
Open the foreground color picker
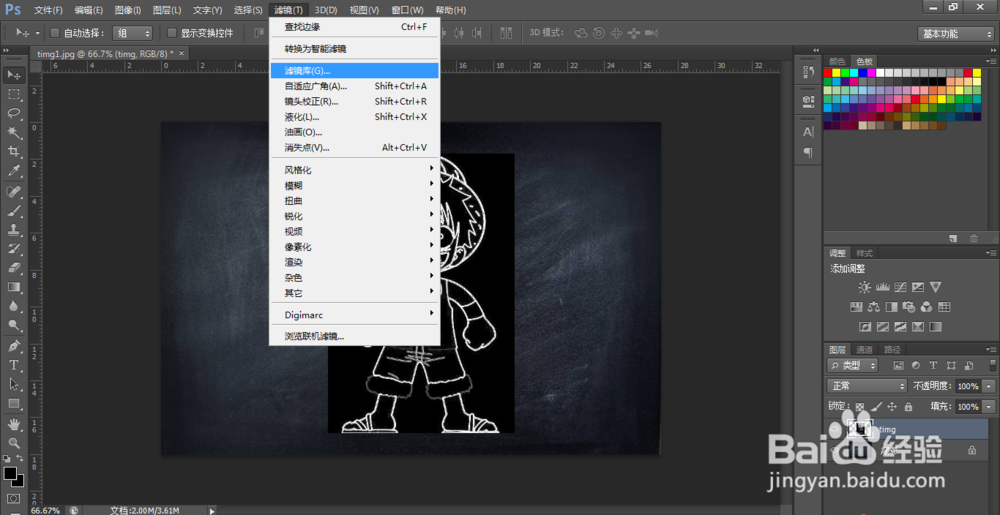[x=10, y=474]
